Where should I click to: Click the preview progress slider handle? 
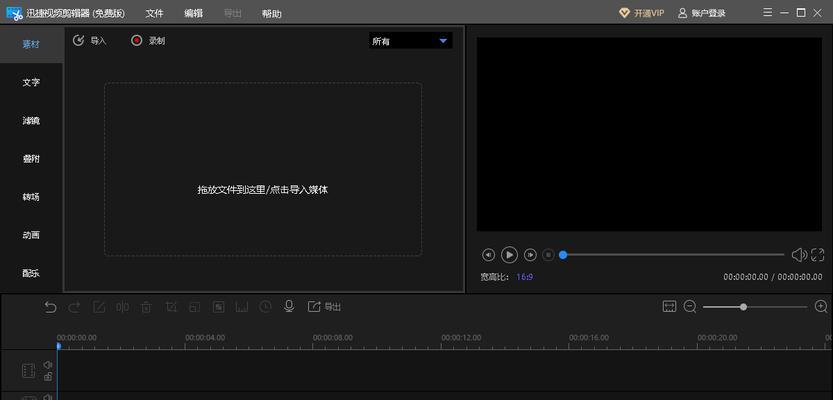(563, 255)
